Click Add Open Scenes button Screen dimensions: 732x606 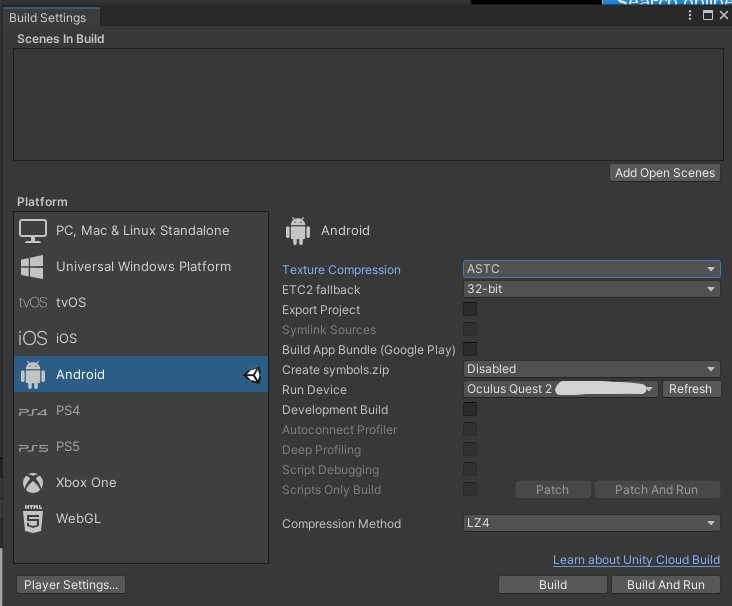[665, 173]
